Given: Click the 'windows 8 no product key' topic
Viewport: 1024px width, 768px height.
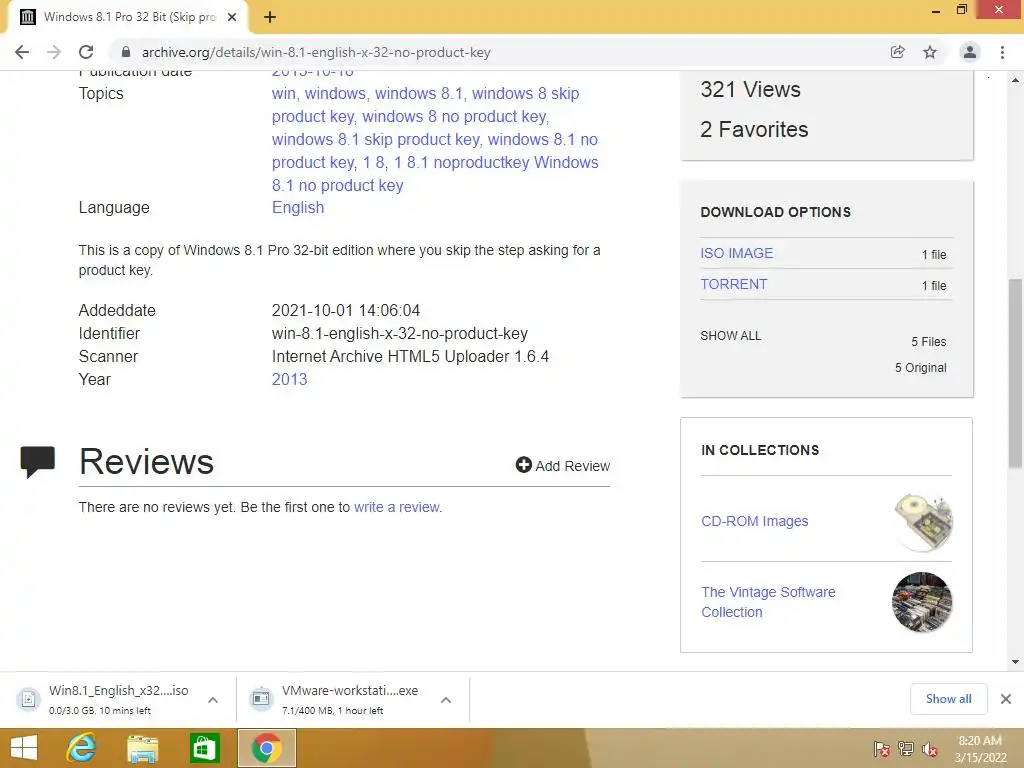Looking at the screenshot, I should (x=455, y=117).
